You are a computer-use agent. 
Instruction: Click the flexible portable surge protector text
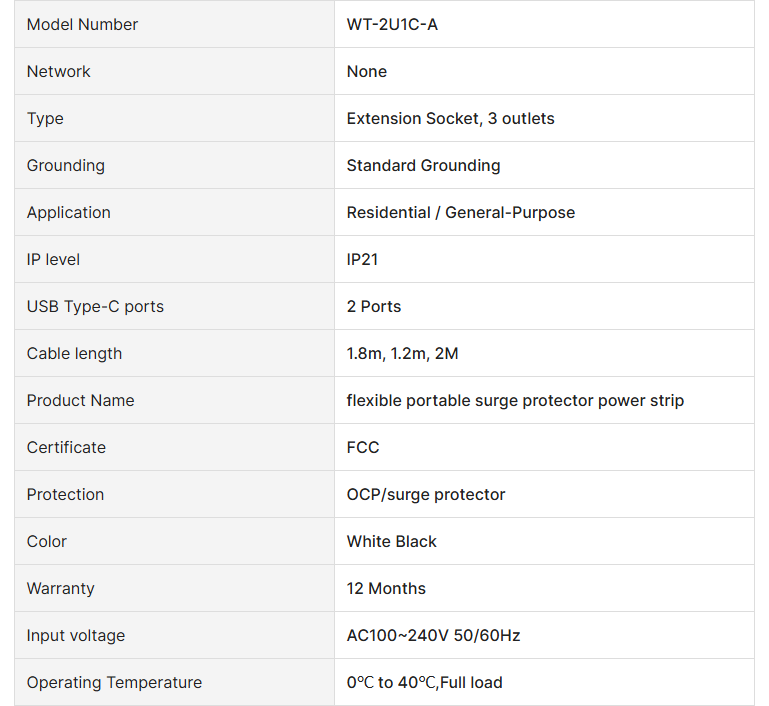click(x=515, y=400)
